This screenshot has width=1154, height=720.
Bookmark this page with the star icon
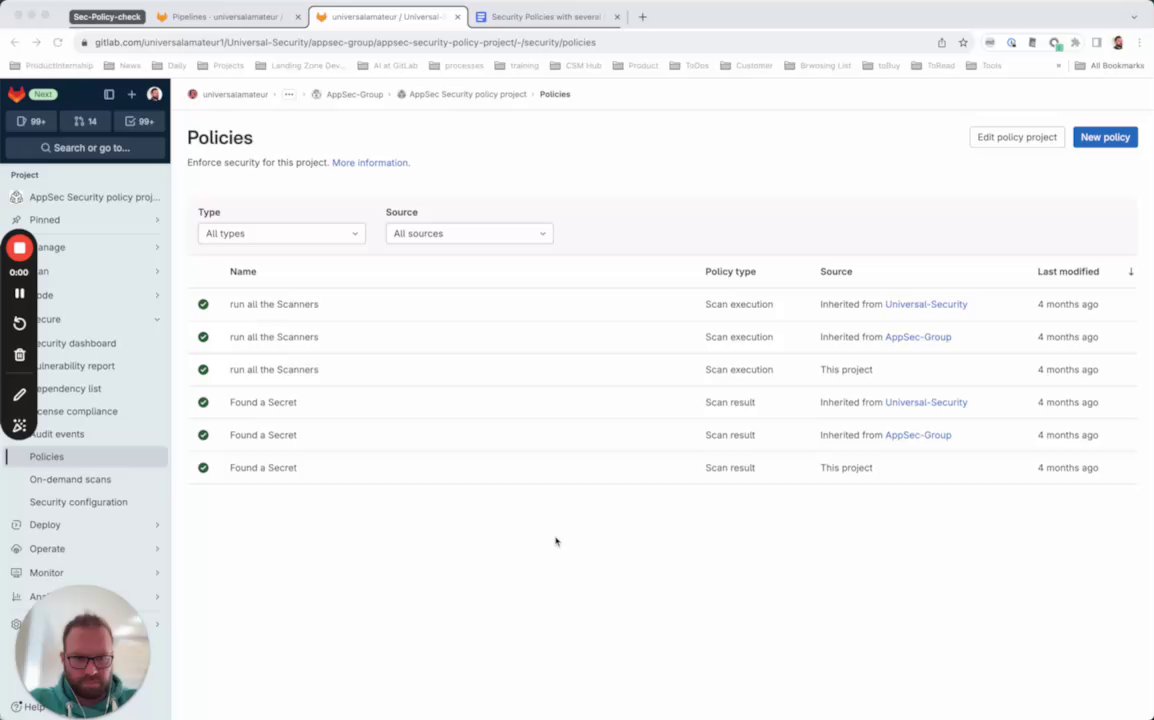(x=963, y=42)
